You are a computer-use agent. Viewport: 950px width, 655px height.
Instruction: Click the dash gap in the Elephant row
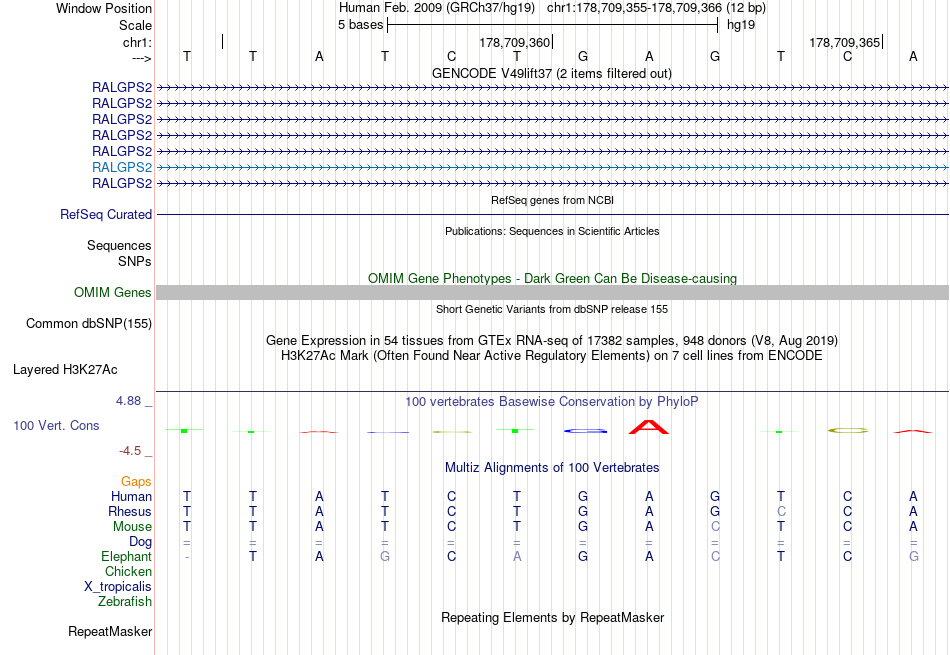(187, 557)
